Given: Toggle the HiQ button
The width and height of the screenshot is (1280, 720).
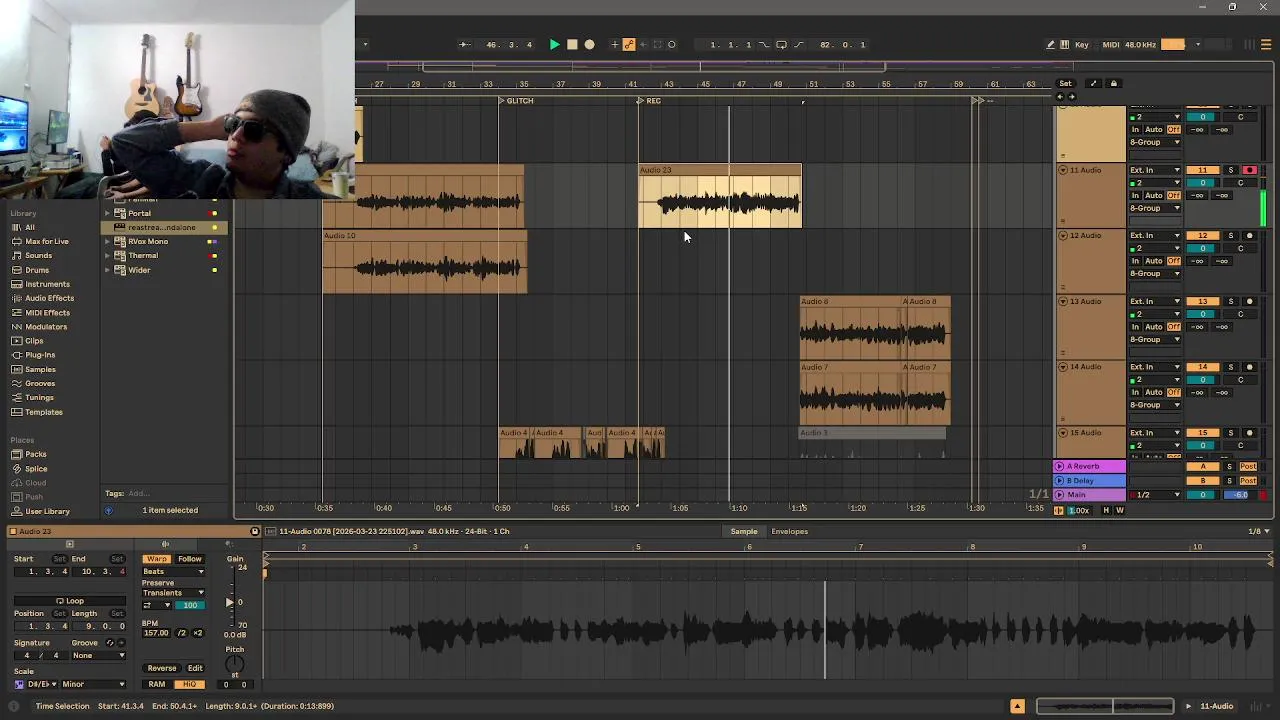Looking at the screenshot, I should (189, 684).
